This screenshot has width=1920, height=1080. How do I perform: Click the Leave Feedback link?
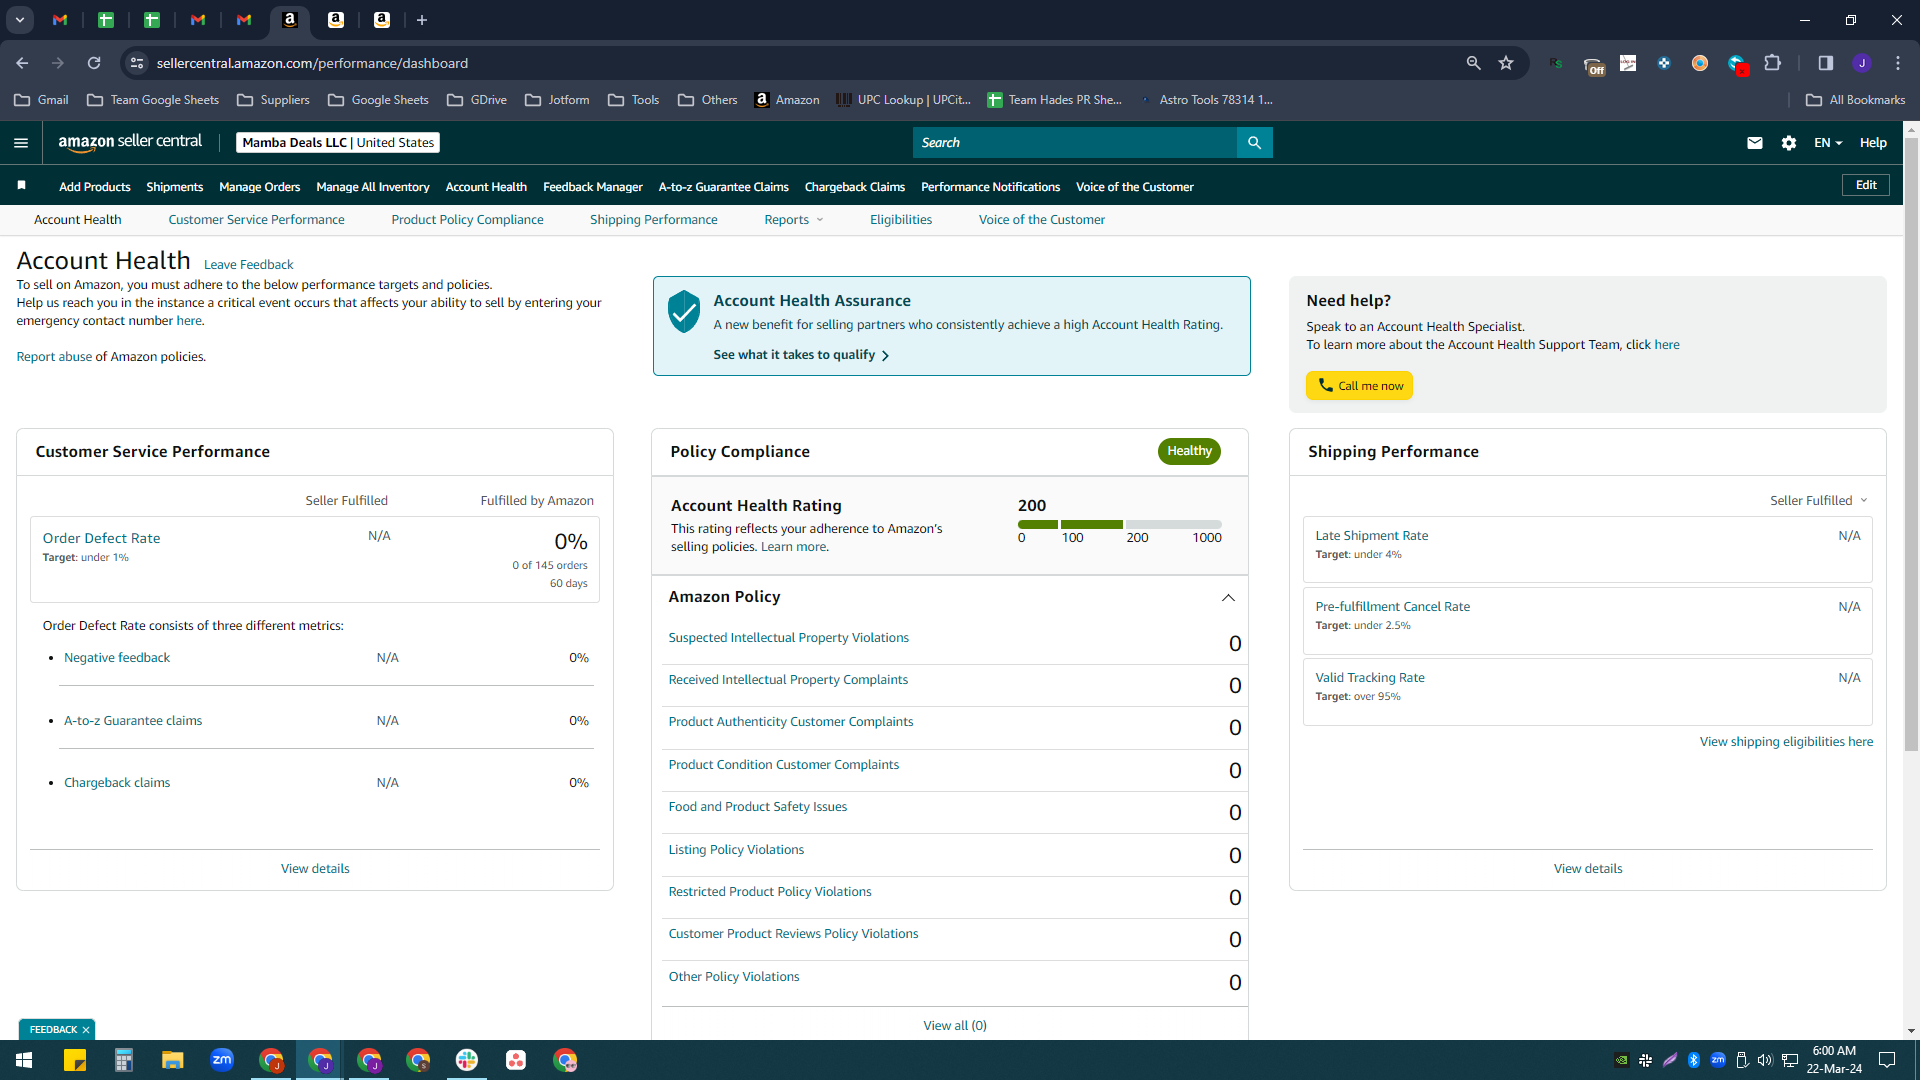pyautogui.click(x=248, y=265)
